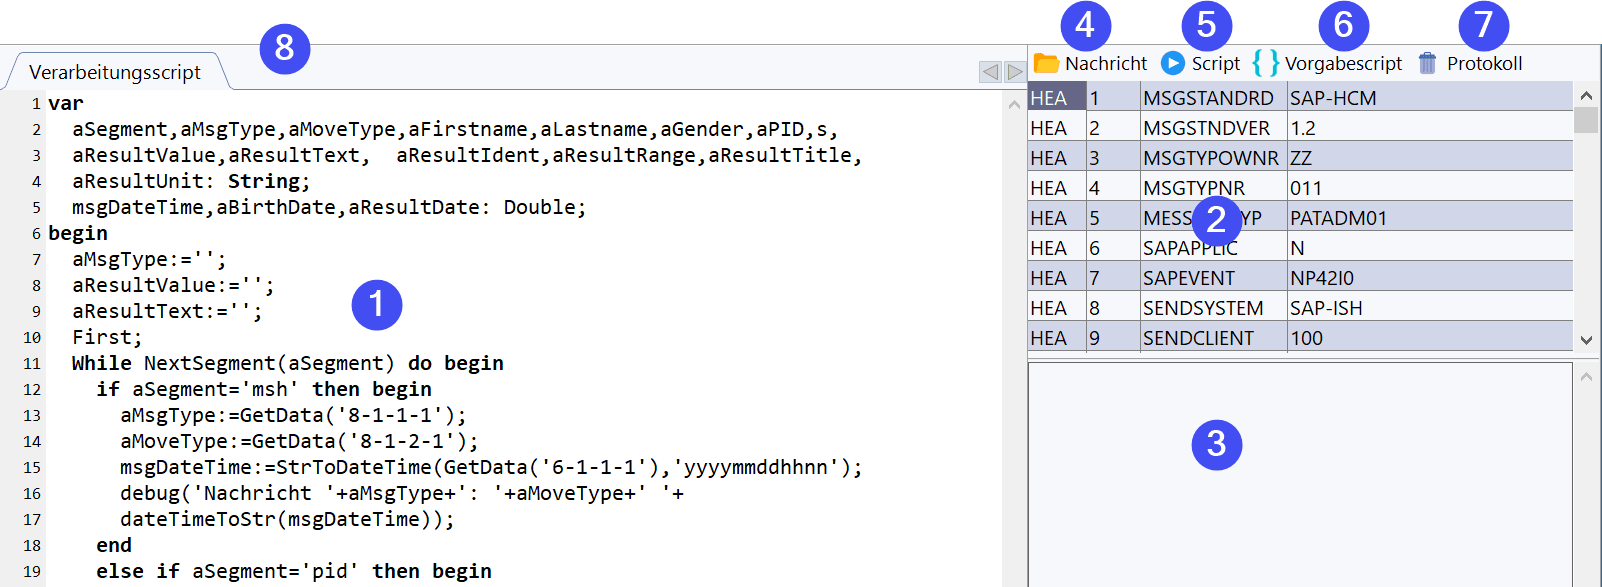
Task: Click the blue play Script icon
Action: (x=1172, y=63)
